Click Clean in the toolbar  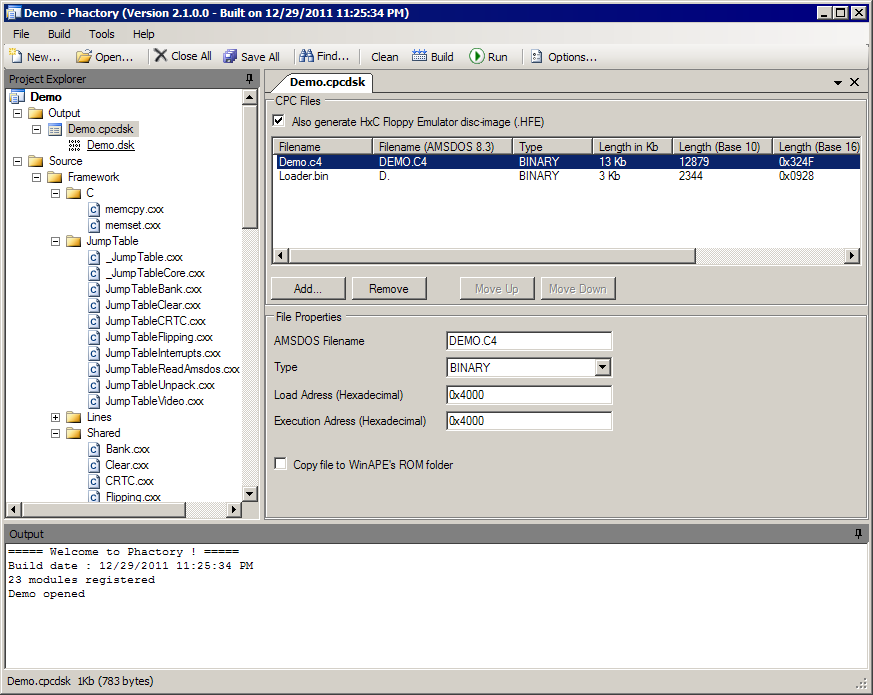click(x=385, y=57)
